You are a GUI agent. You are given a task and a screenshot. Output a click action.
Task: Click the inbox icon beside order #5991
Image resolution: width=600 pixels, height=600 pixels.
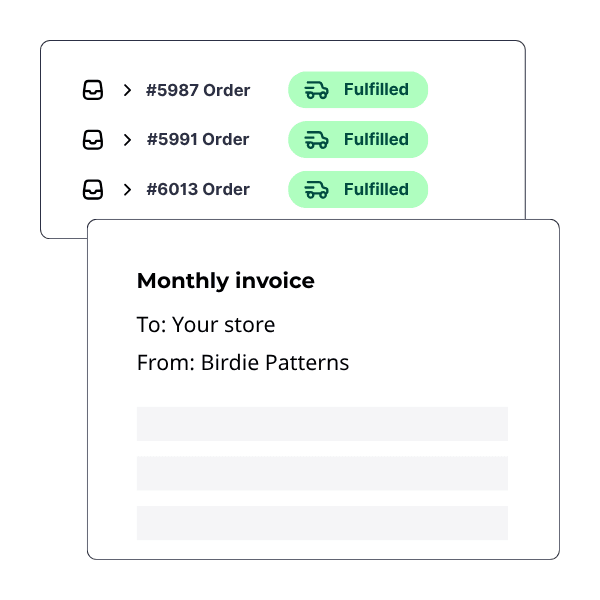click(93, 140)
